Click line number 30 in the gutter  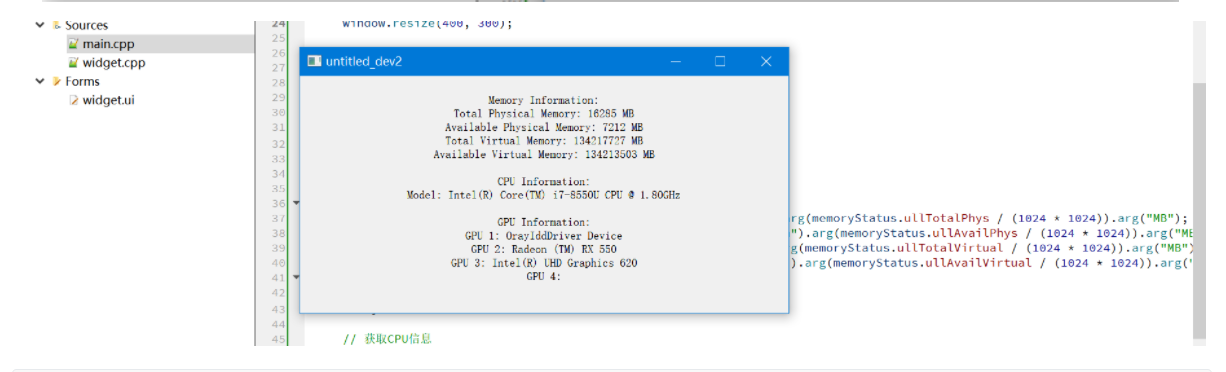click(278, 112)
